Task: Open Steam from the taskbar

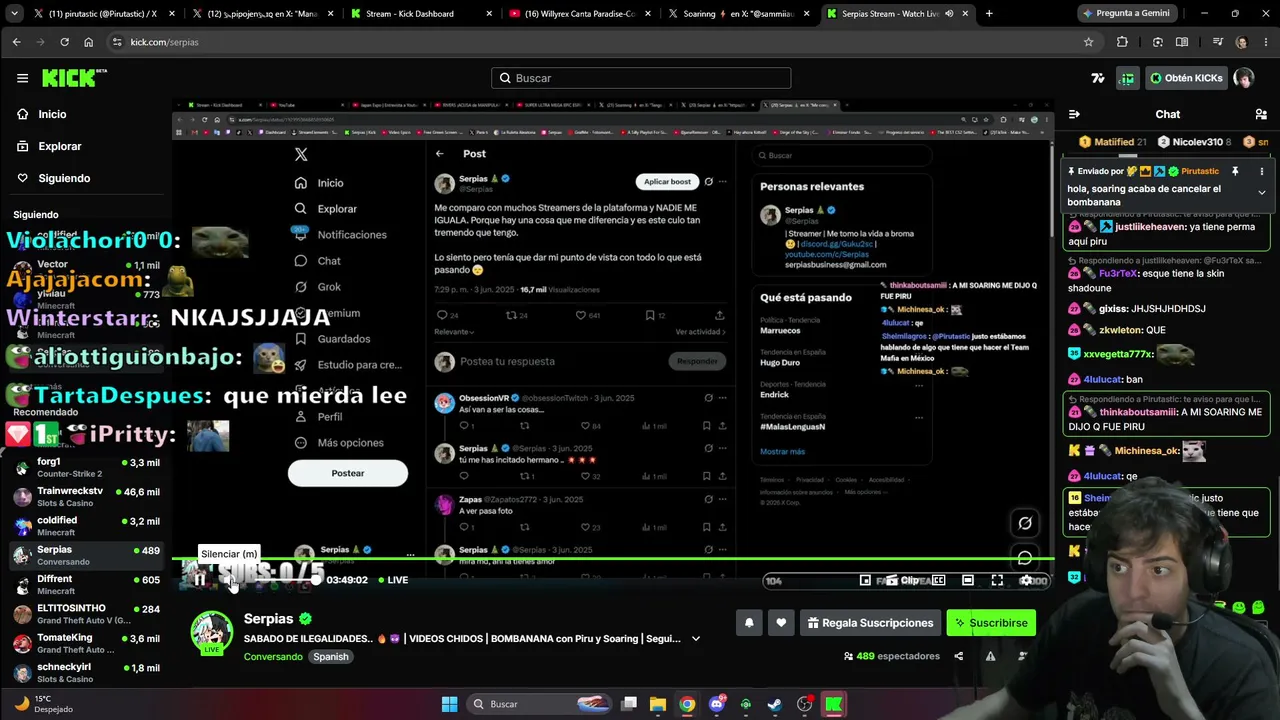Action: [775, 704]
